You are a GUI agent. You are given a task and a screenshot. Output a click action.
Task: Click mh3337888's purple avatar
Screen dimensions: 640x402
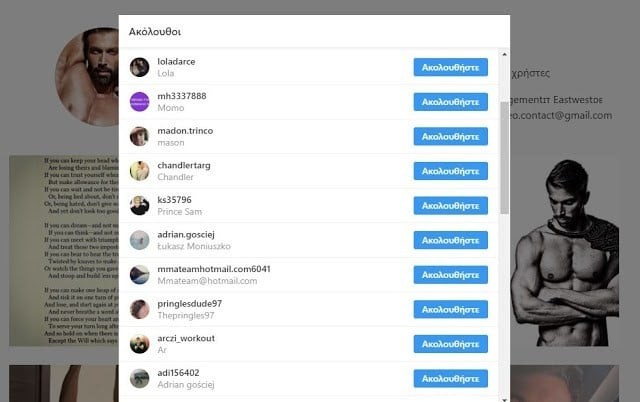click(140, 102)
